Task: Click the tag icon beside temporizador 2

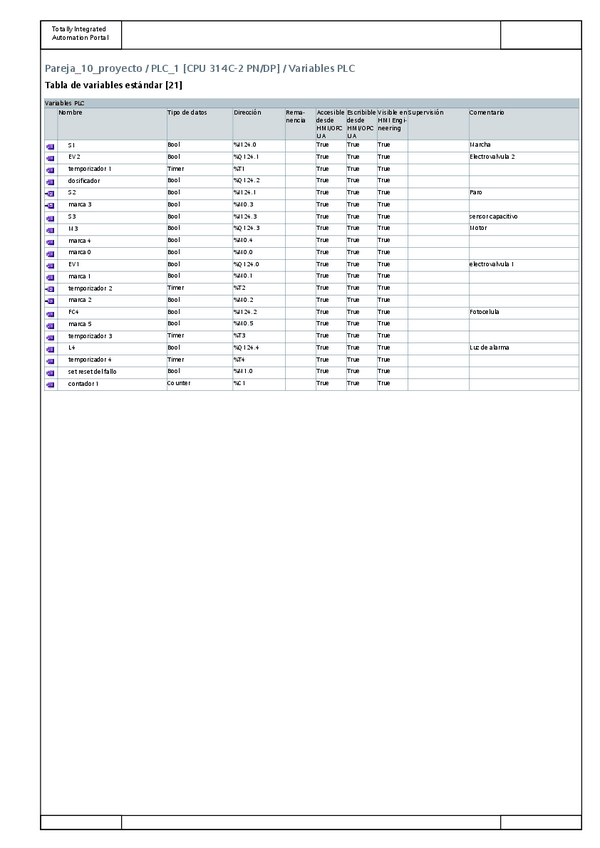Action: [50, 289]
